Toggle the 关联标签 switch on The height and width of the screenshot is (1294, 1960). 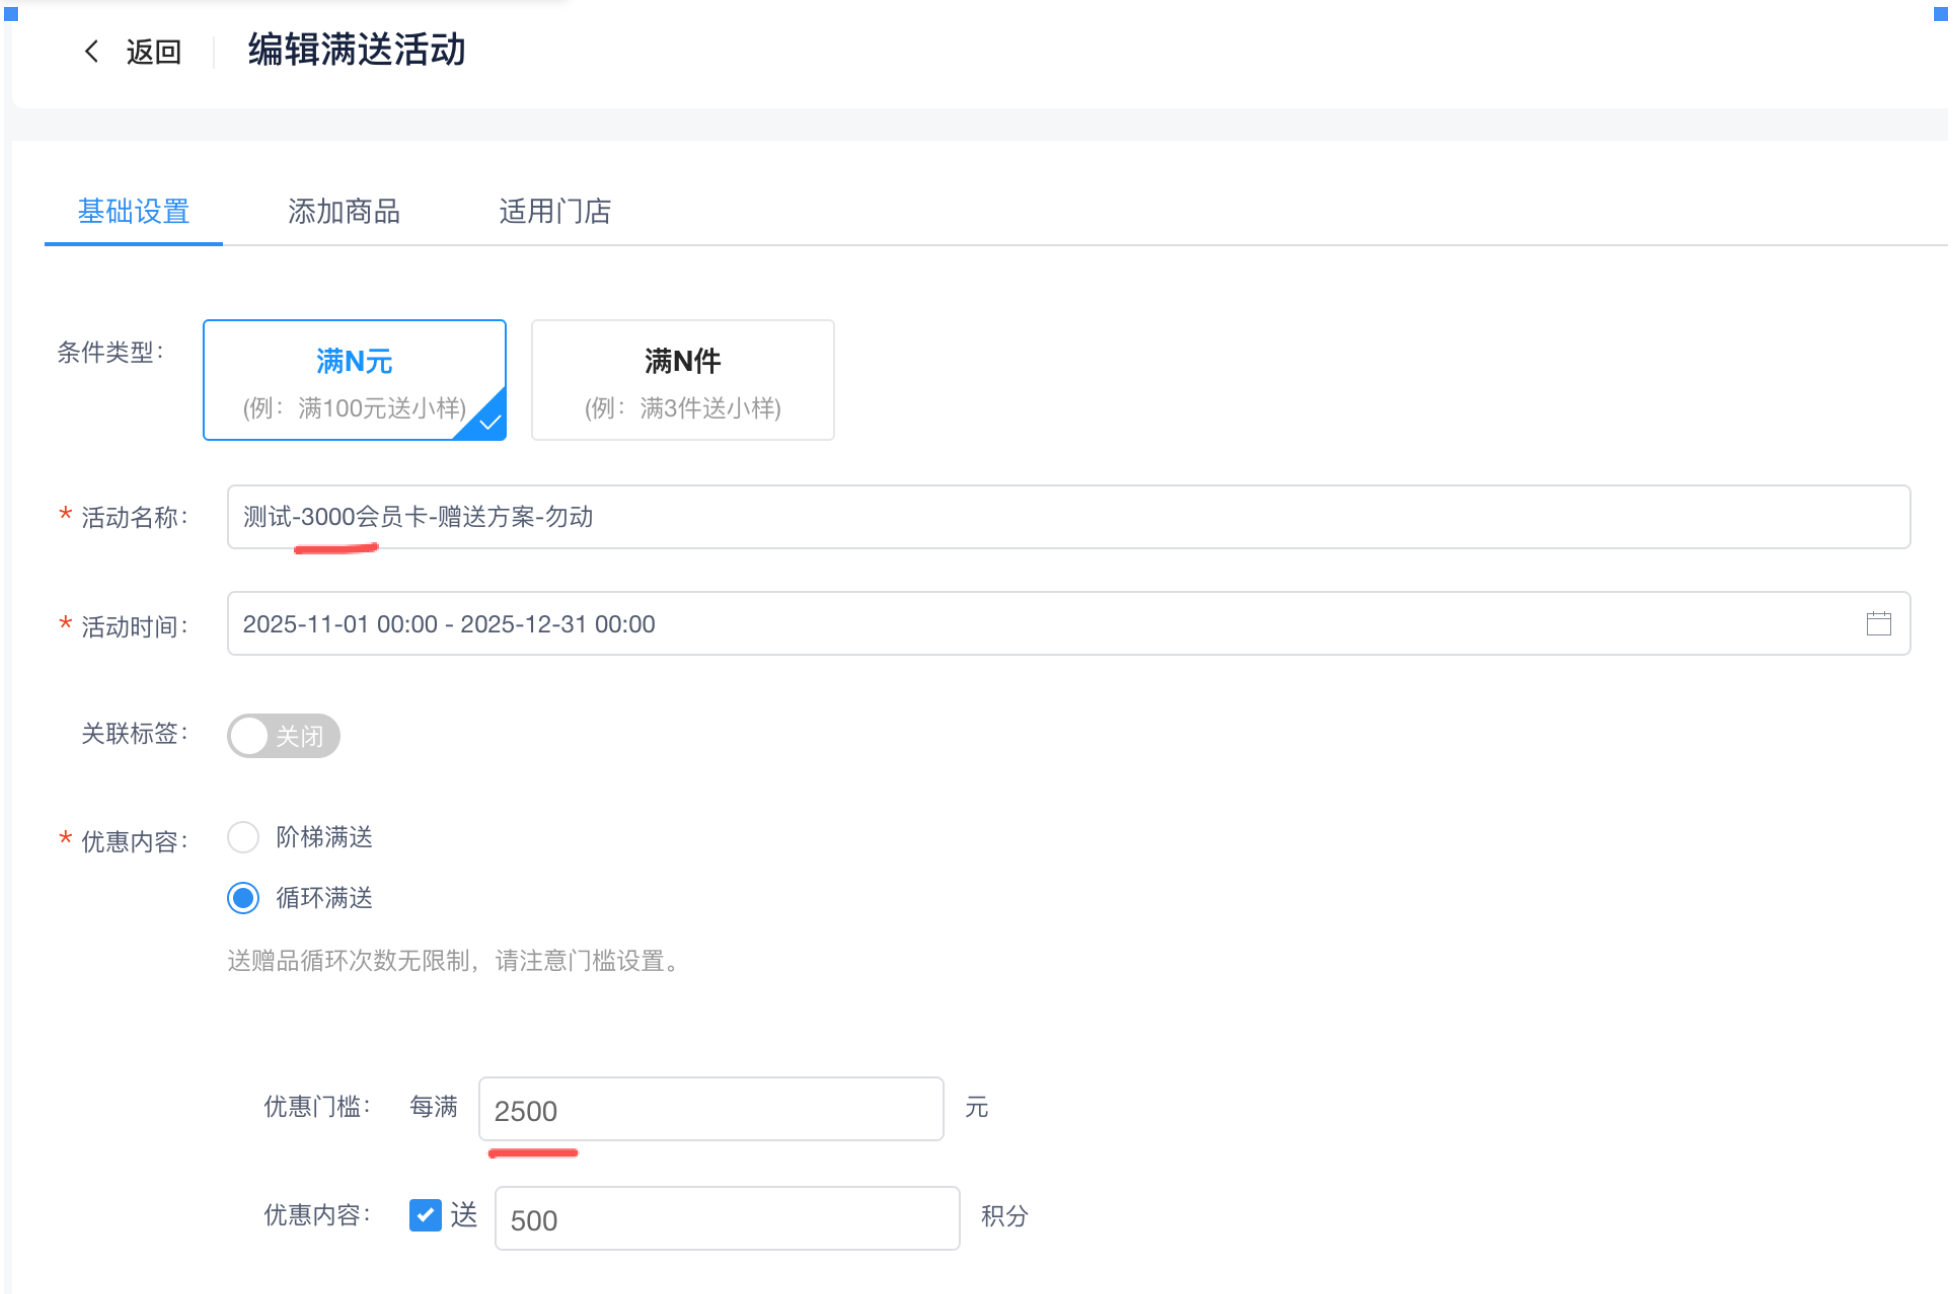coord(284,736)
